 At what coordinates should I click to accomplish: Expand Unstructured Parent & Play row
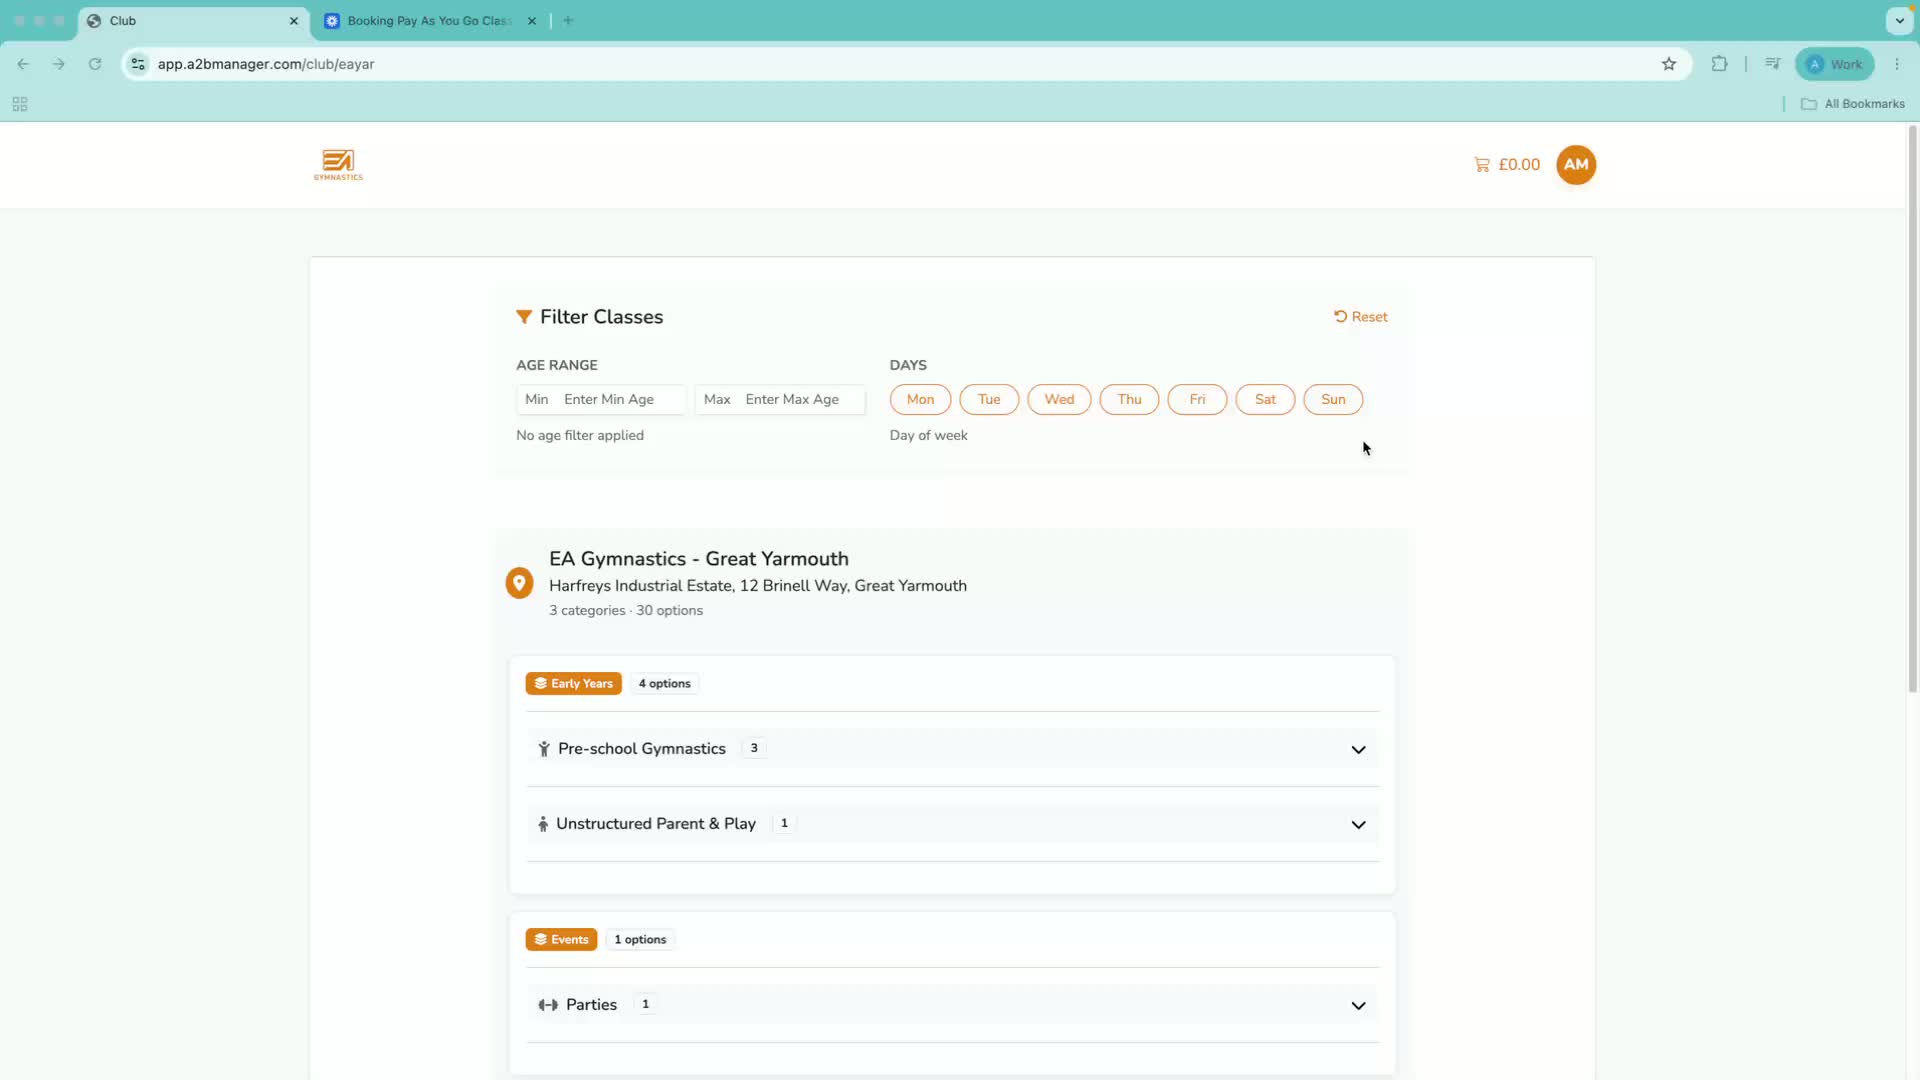pyautogui.click(x=953, y=824)
